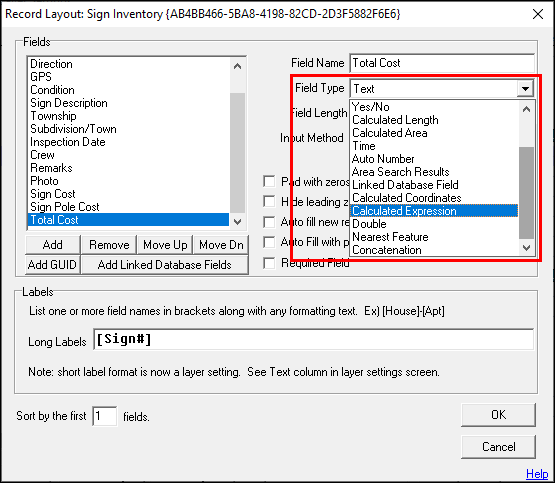Select Sign Description field

[128, 103]
